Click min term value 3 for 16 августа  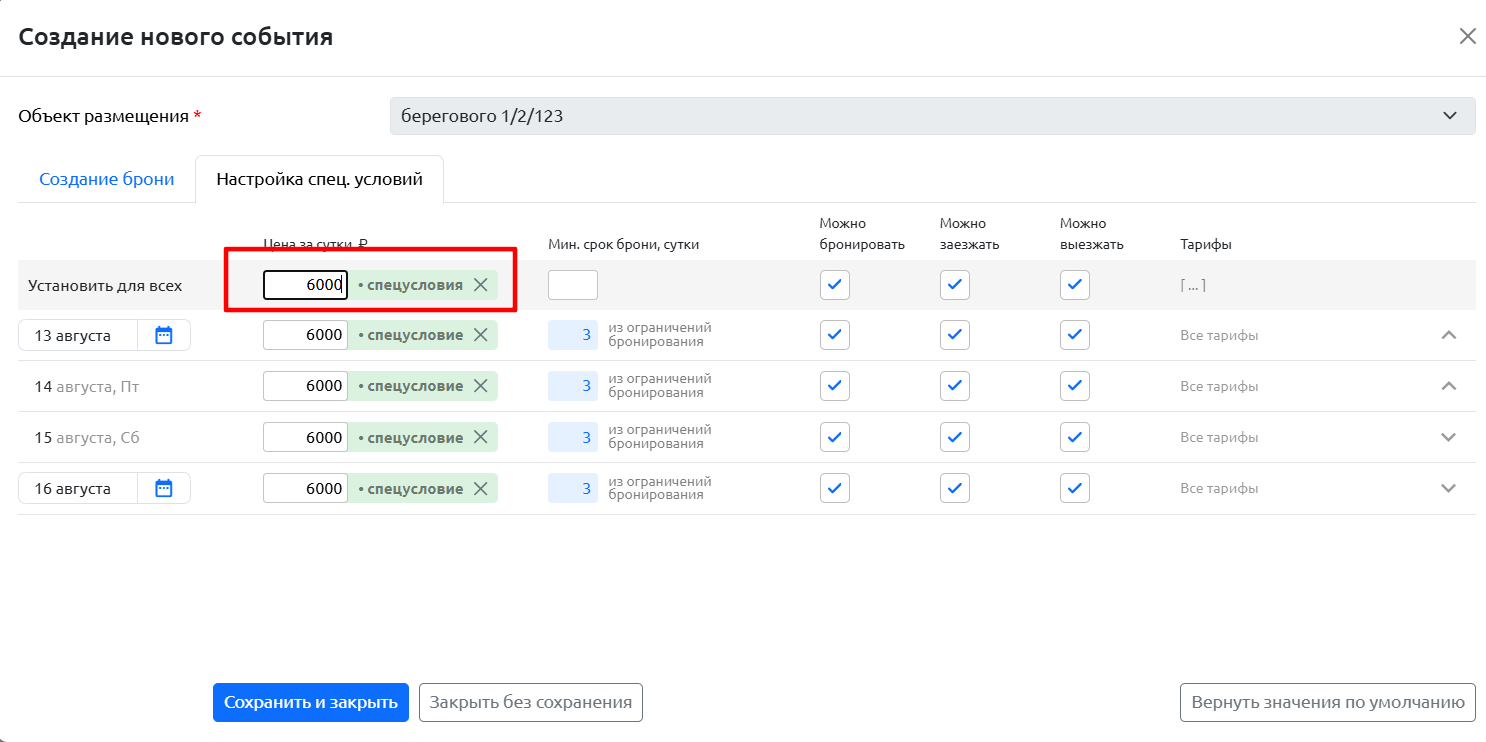coord(573,488)
